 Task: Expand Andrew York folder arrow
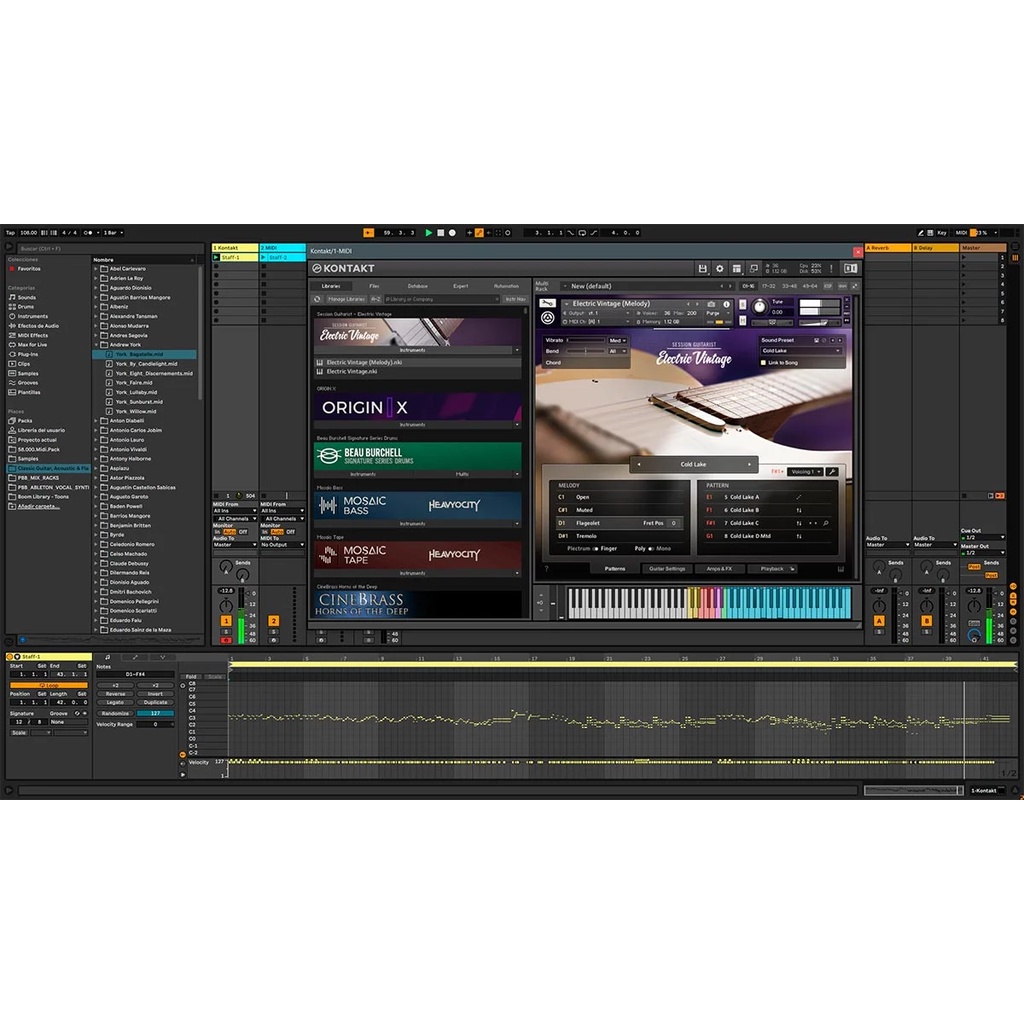click(x=96, y=345)
